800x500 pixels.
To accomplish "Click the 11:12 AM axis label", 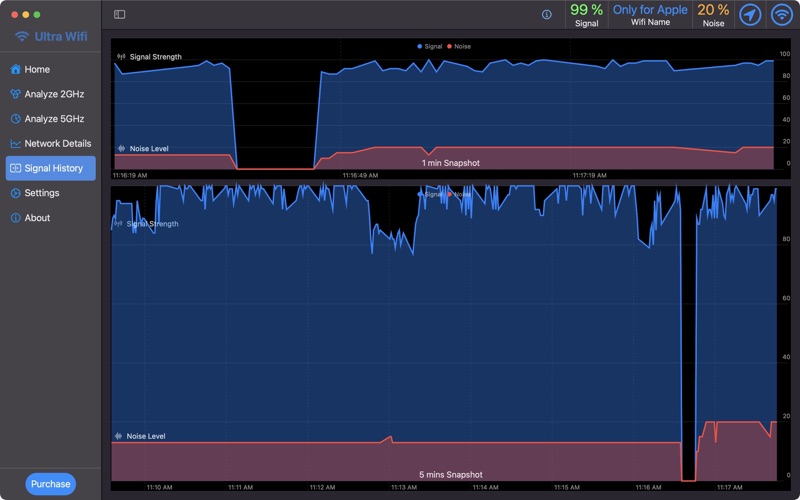I will (322, 488).
